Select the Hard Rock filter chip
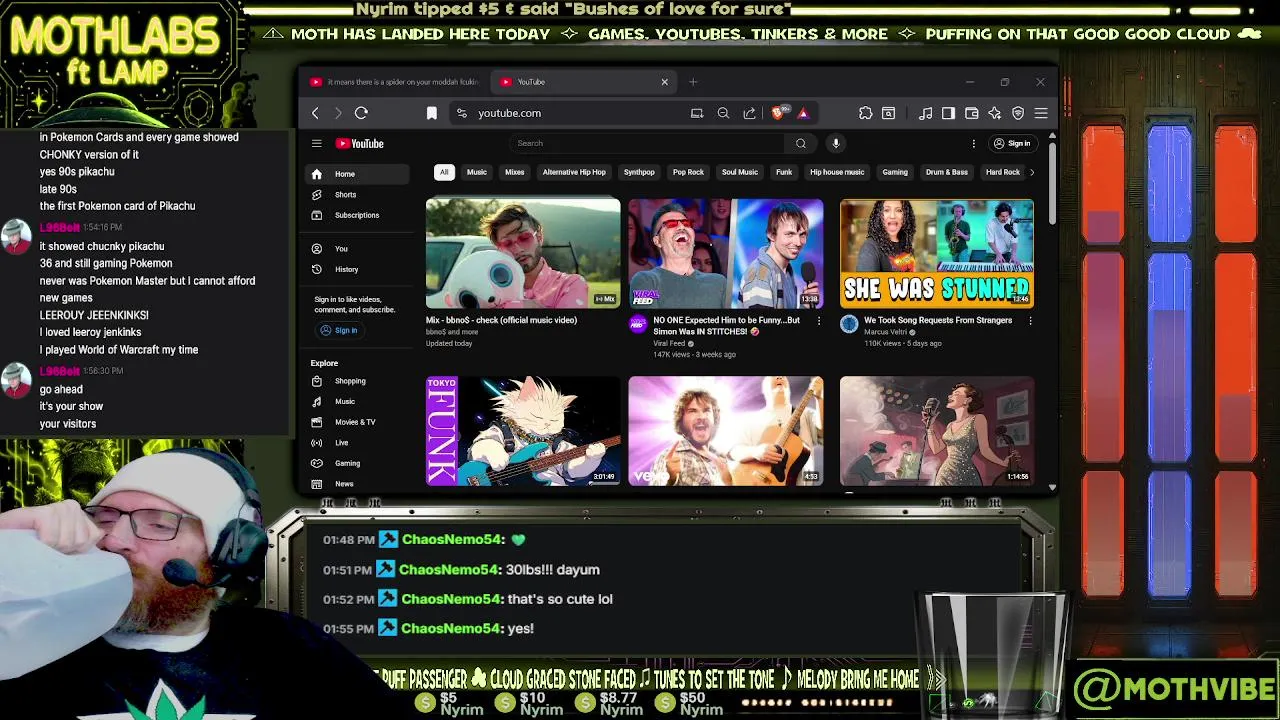Viewport: 1280px width, 720px height. 1002,172
